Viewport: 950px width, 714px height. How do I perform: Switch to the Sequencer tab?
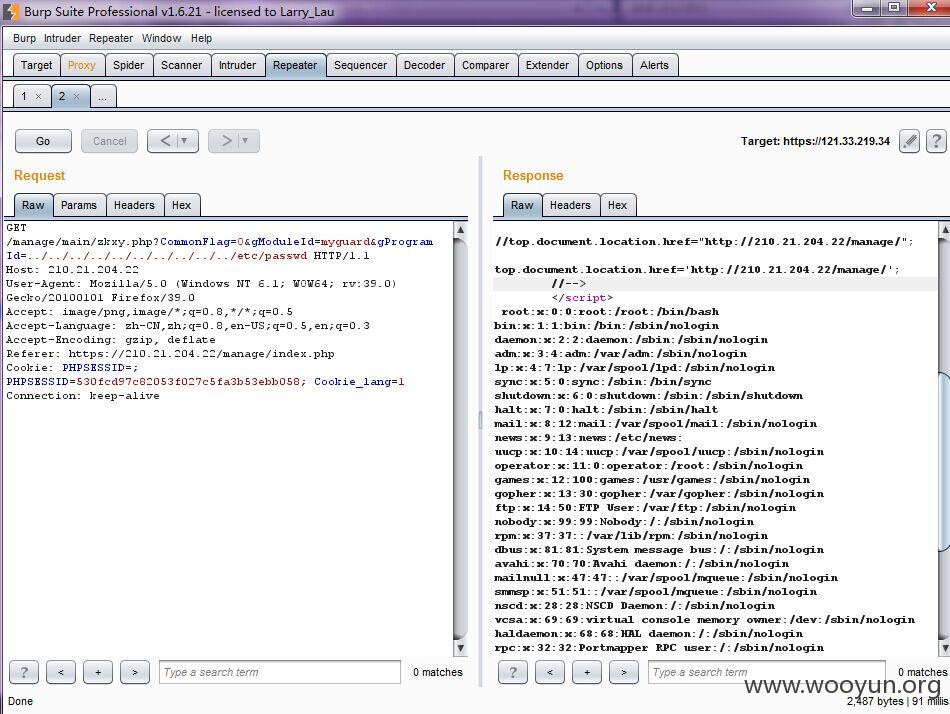coord(360,65)
